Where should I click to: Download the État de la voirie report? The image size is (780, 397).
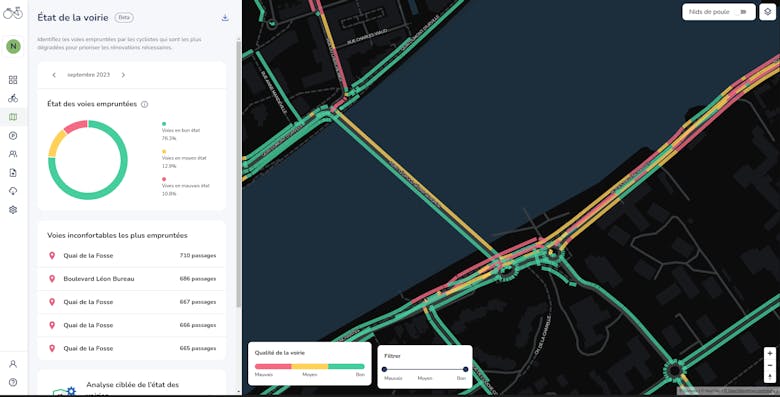click(x=225, y=17)
